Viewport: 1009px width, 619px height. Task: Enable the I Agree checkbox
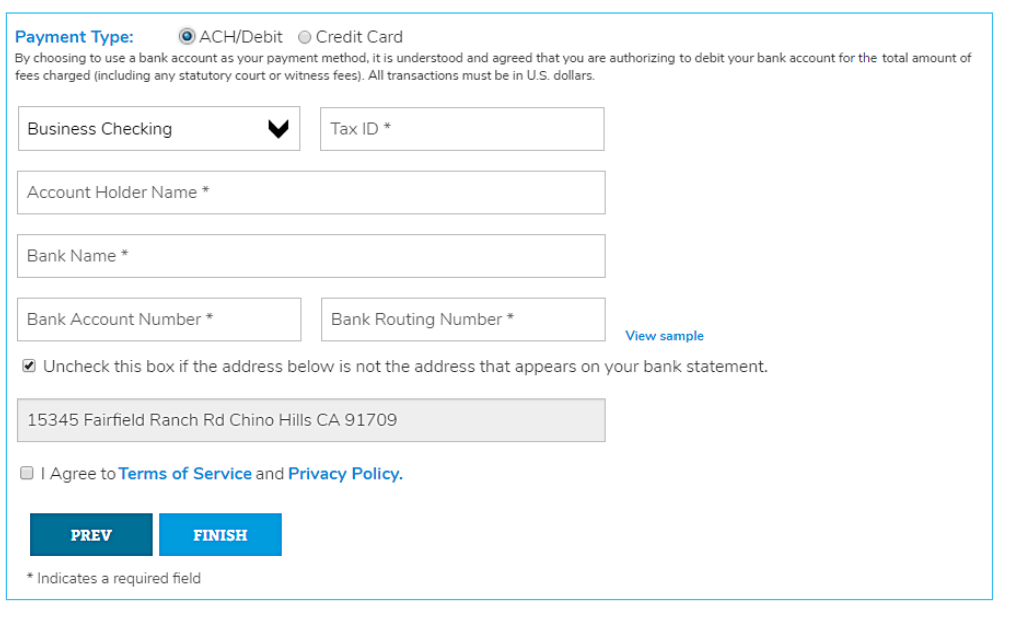28,472
